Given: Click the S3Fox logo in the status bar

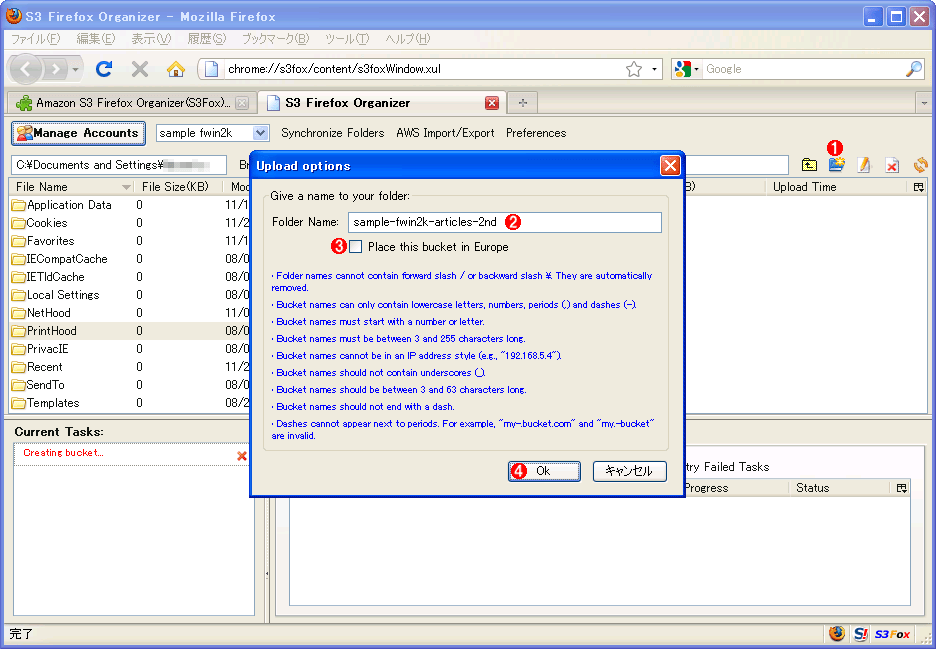Looking at the screenshot, I should coord(892,634).
